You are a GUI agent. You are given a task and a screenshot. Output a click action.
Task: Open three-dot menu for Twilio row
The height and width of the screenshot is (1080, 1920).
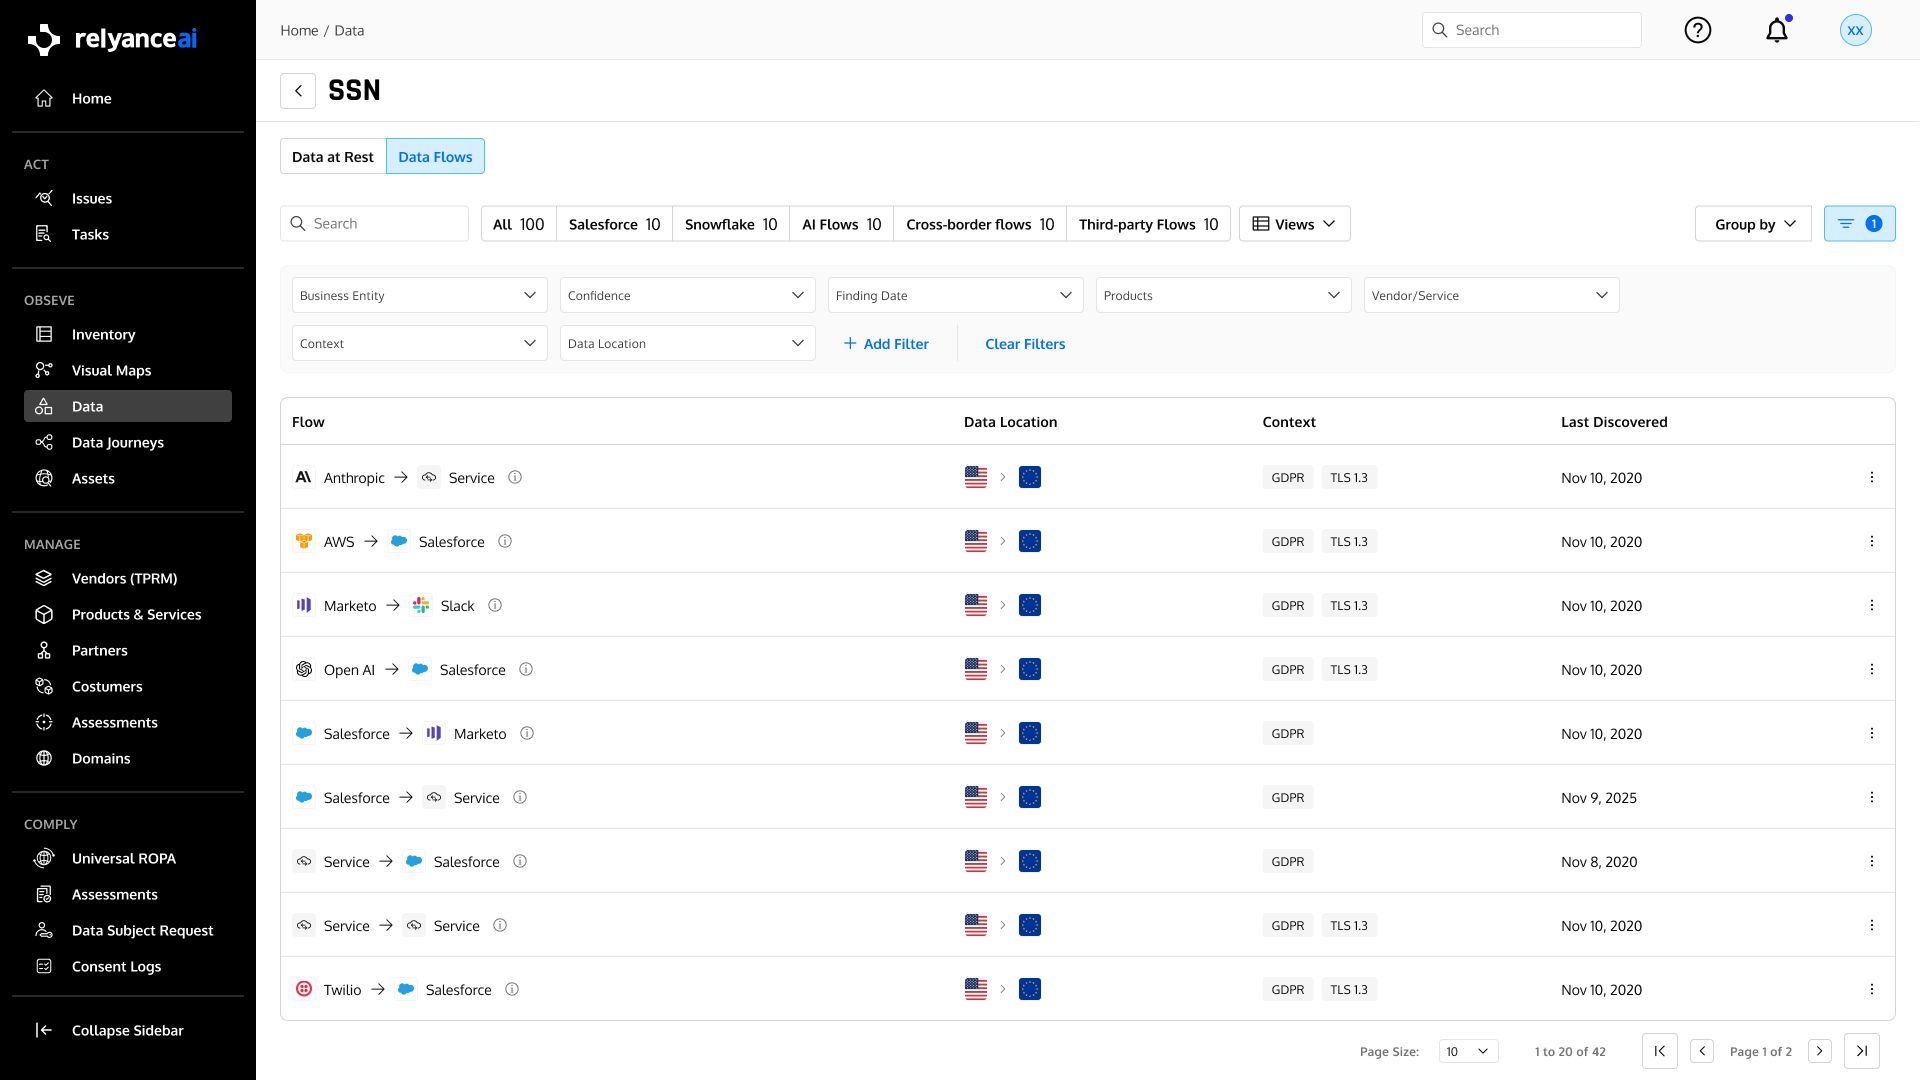tap(1871, 989)
